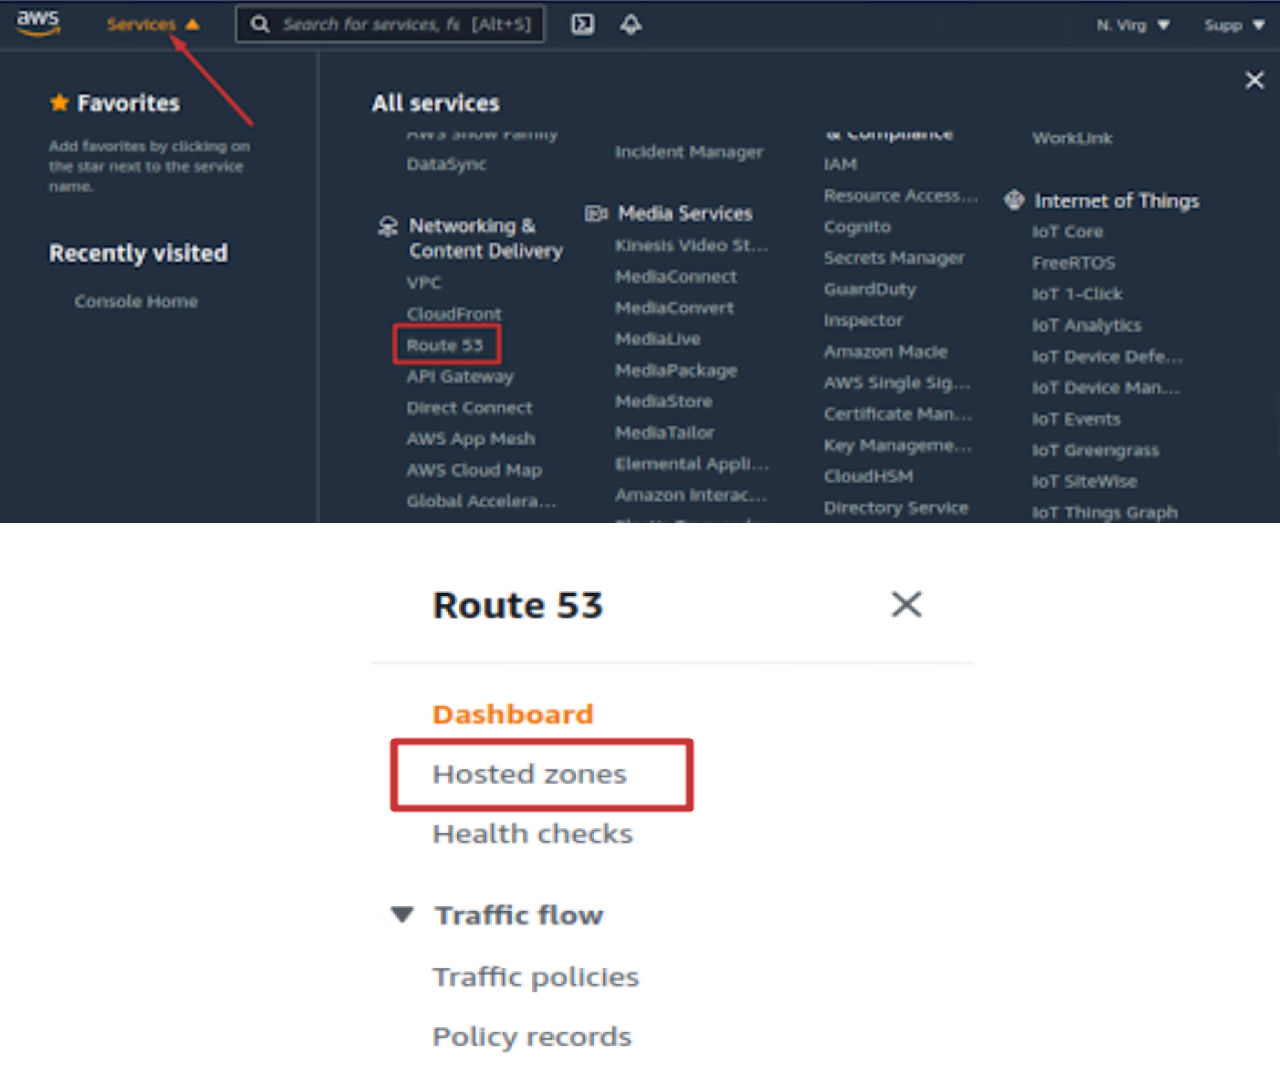Open MediaConvert service
This screenshot has width=1280, height=1089.
674,308
